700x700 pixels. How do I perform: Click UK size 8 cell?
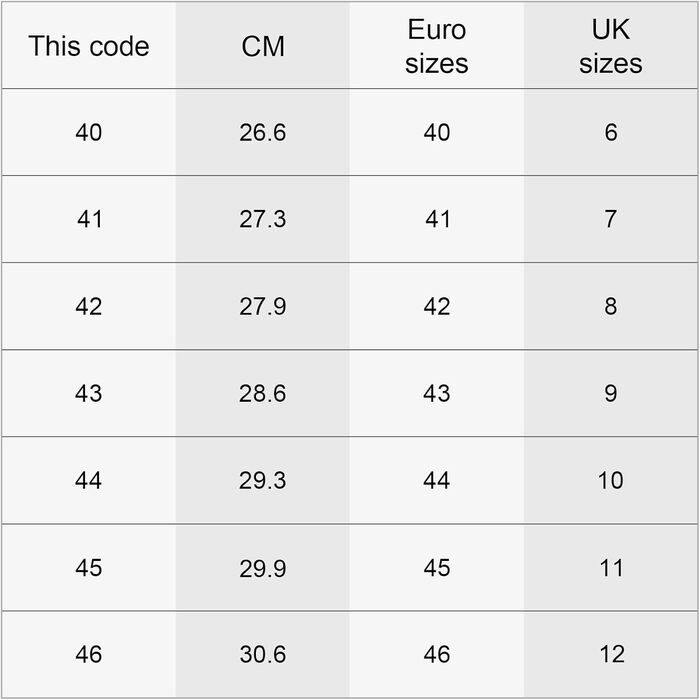coord(611,306)
